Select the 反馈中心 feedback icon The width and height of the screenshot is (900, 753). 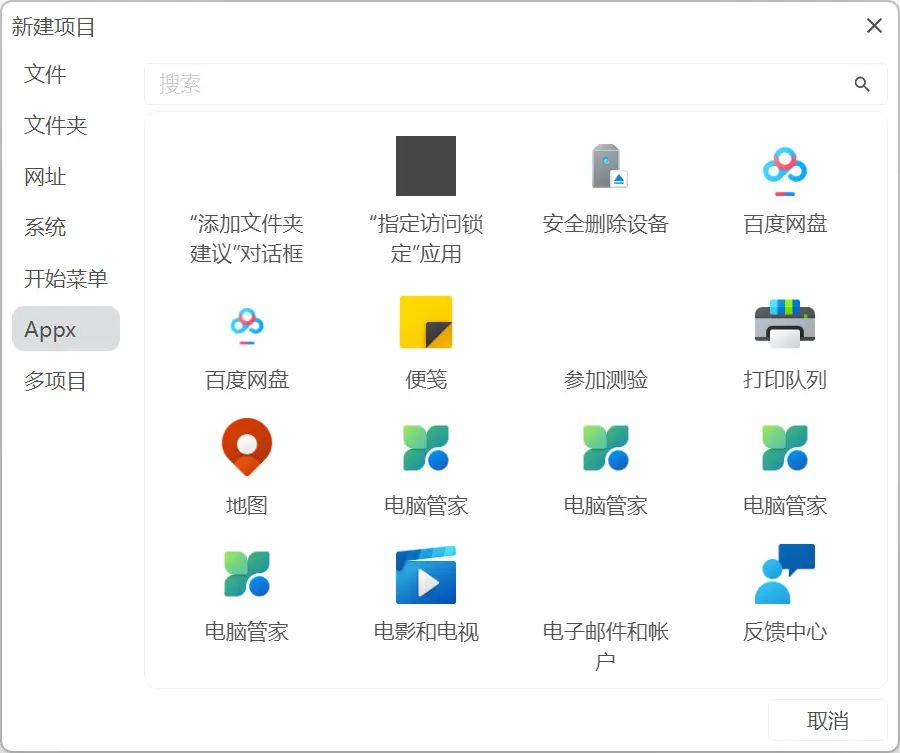tap(785, 574)
